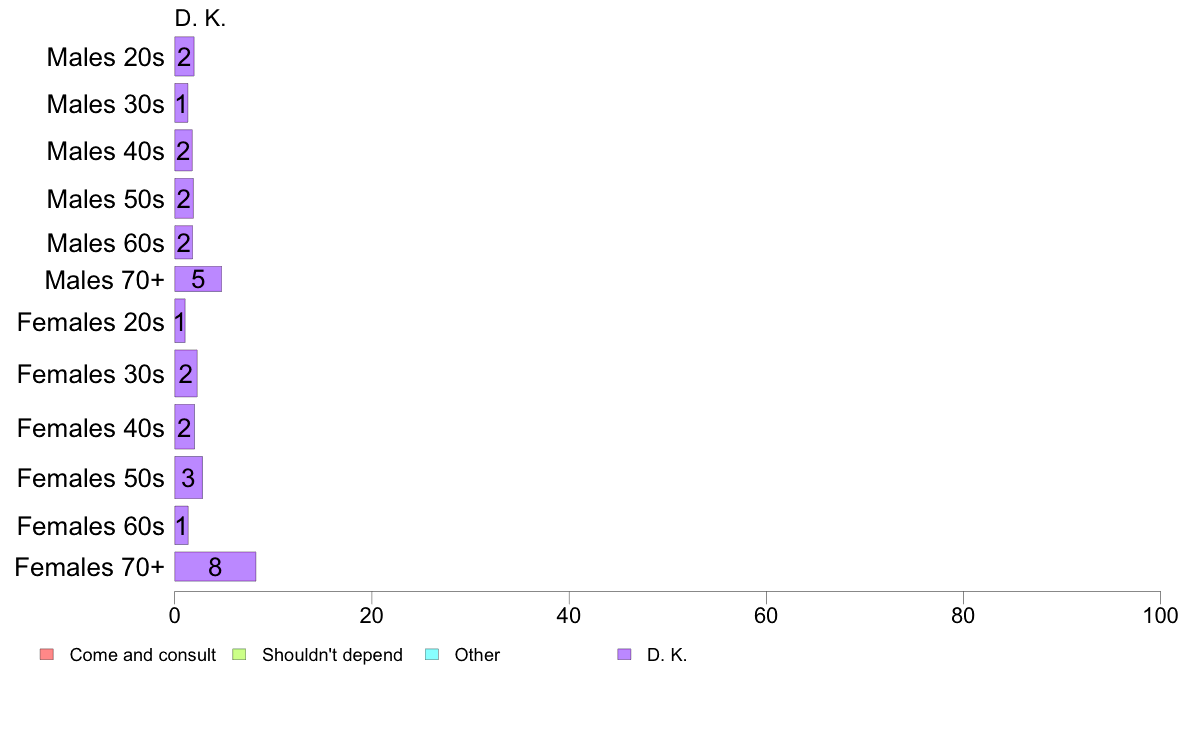
Task: Click the cyan Other legend swatch
Action: click(x=432, y=654)
